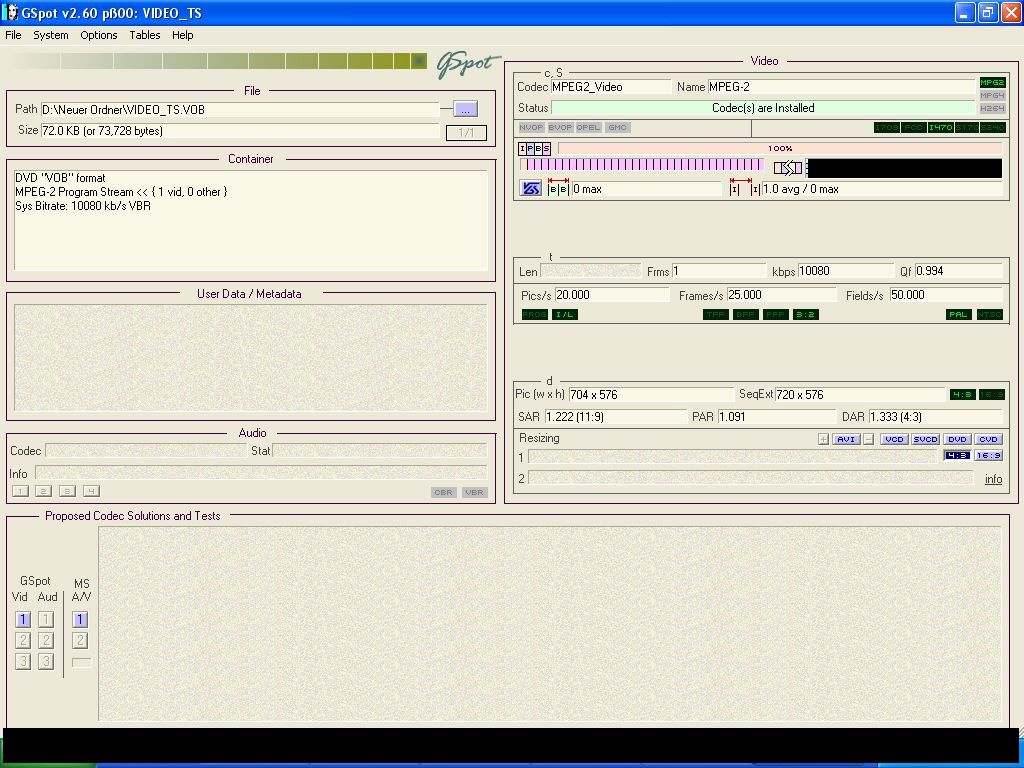Click the S240 colorimetry indicator

993,127
